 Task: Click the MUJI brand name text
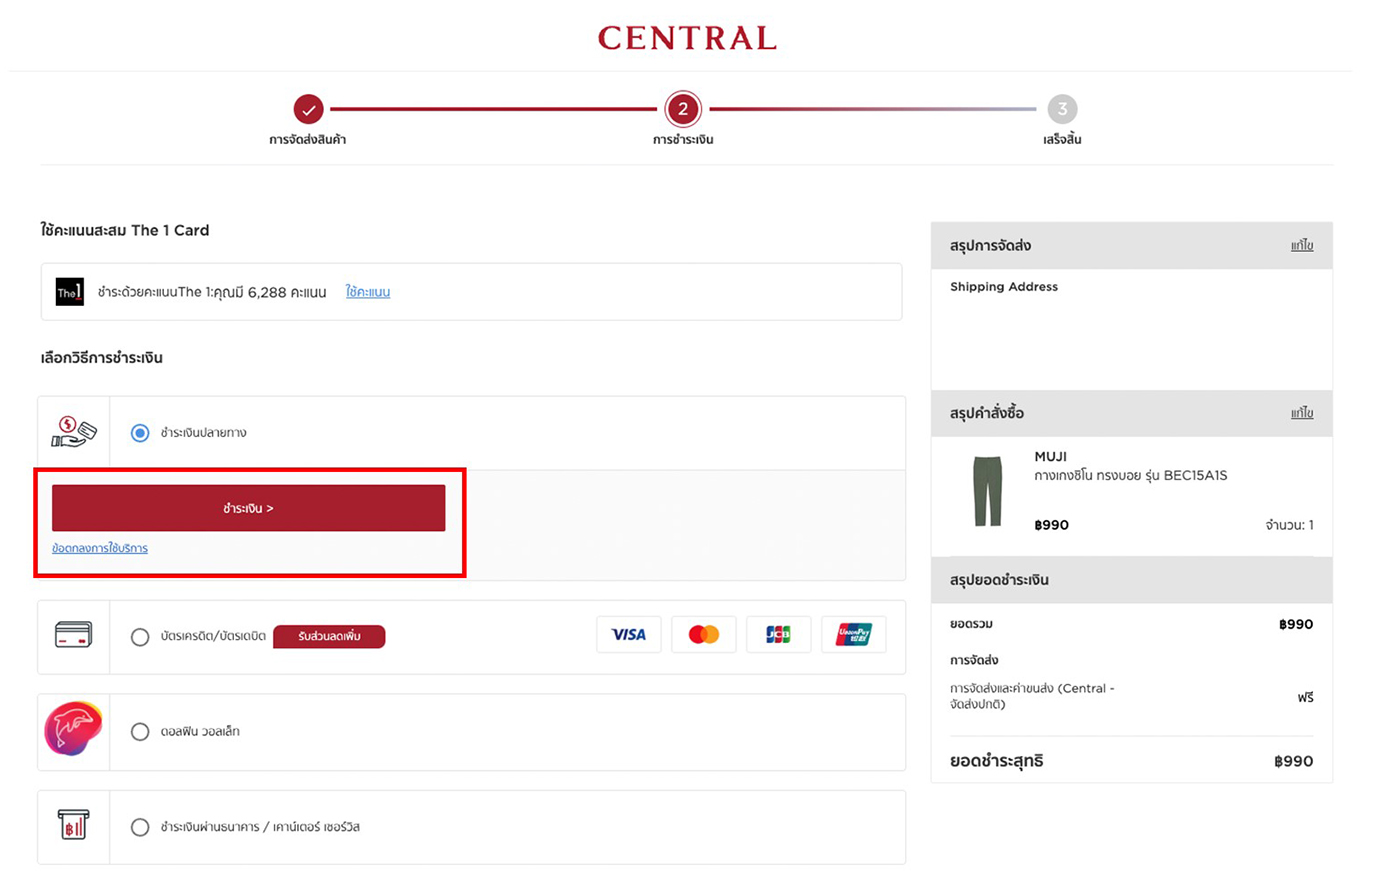pos(1051,456)
